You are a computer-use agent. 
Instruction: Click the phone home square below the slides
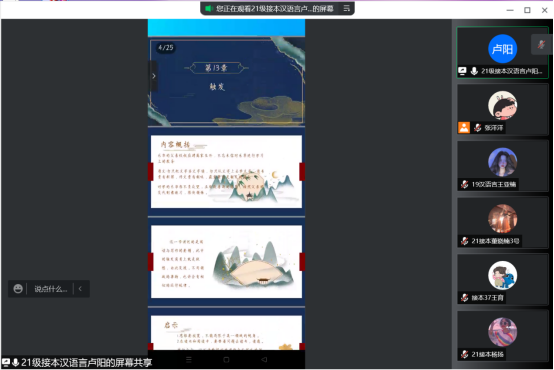coord(226,359)
